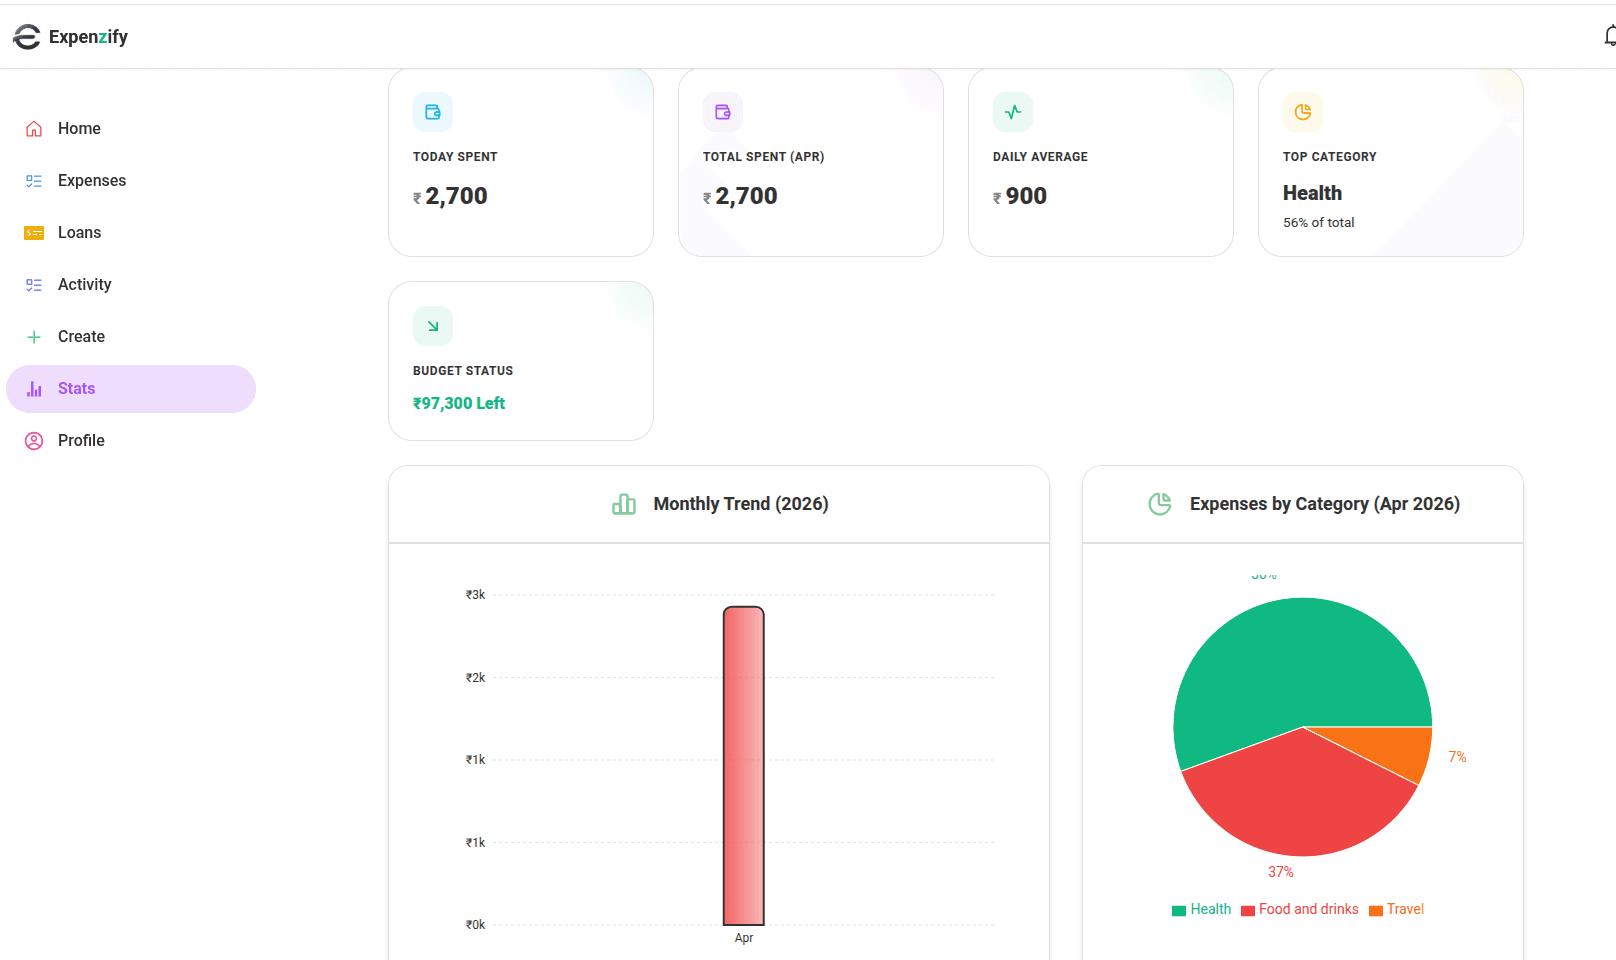Open the Profile page from sidebar
The height and width of the screenshot is (960, 1616).
pos(81,440)
